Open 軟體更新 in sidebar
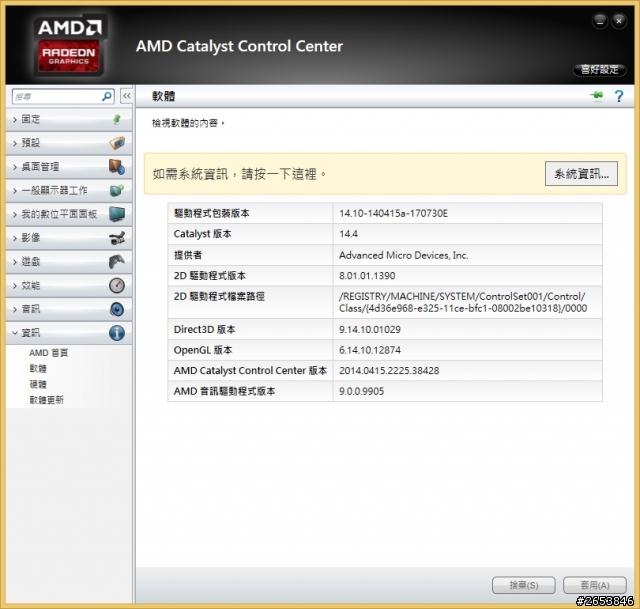Image resolution: width=640 pixels, height=609 pixels. [x=47, y=400]
